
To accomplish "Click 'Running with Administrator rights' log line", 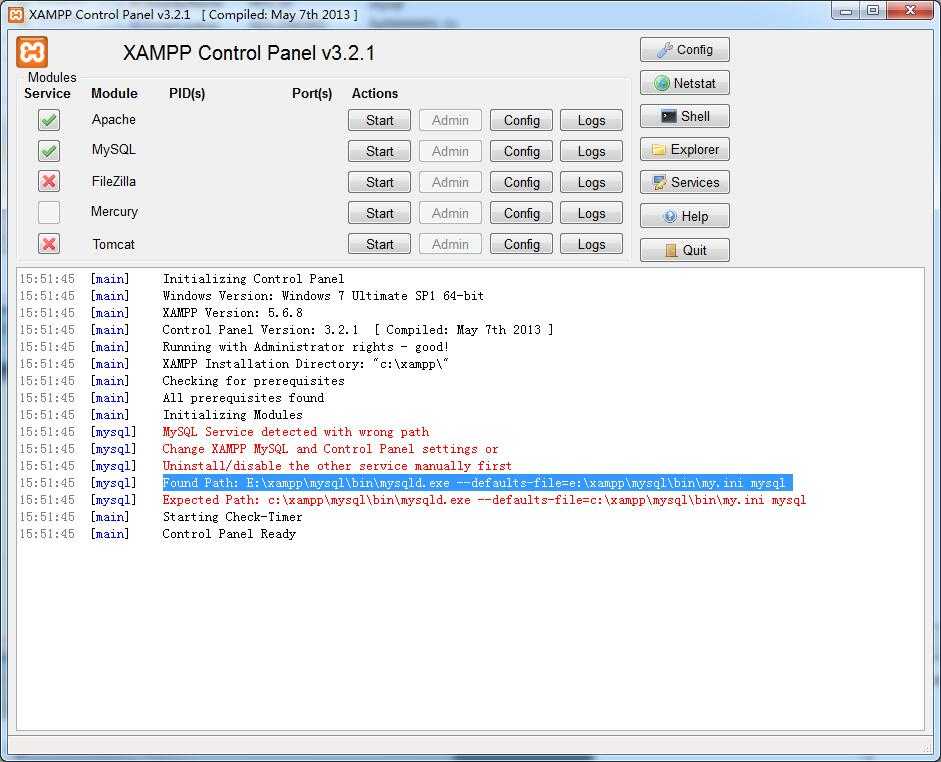I will click(x=305, y=347).
